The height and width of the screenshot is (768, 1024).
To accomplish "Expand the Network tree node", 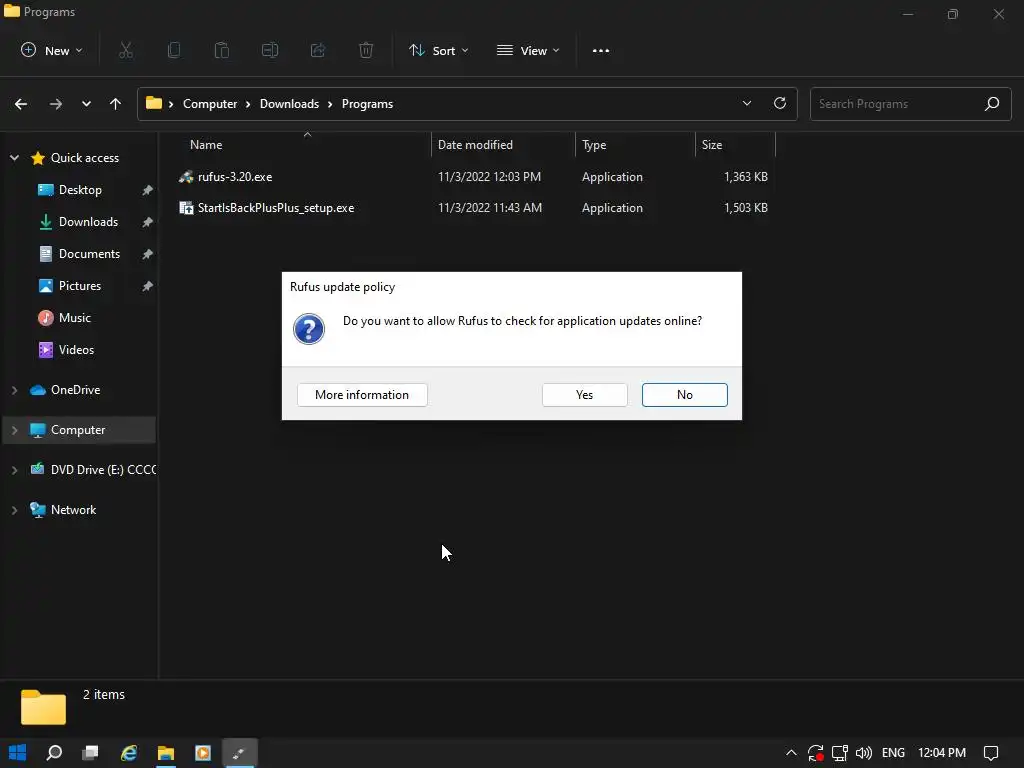I will point(14,510).
